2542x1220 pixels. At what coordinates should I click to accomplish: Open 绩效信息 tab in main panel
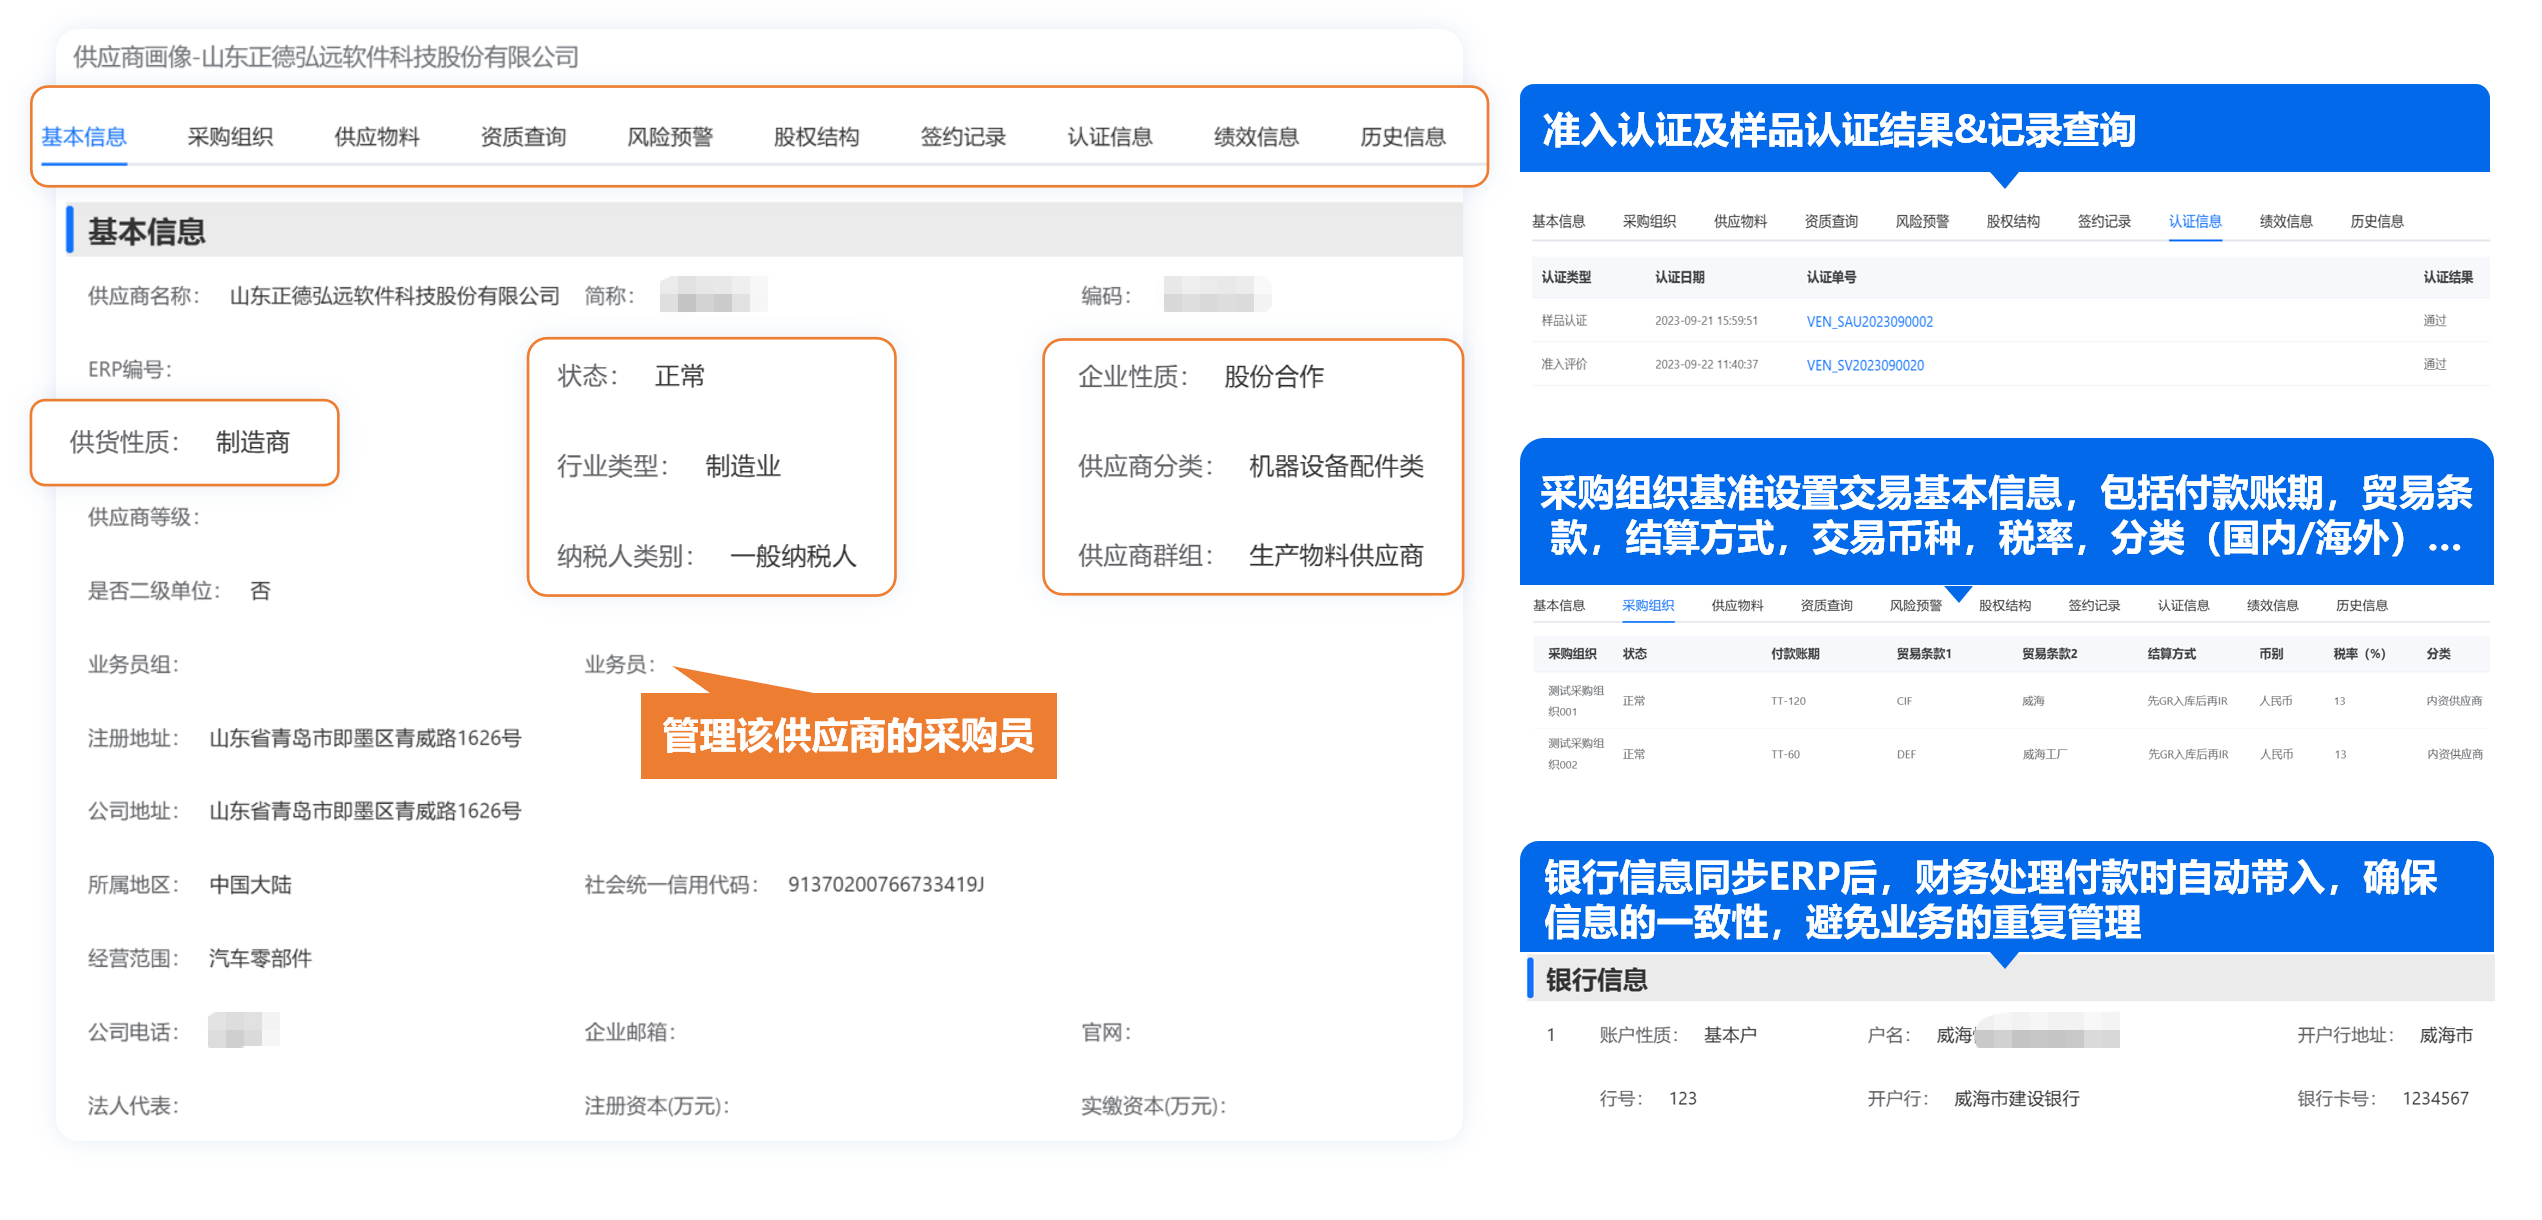1256,137
